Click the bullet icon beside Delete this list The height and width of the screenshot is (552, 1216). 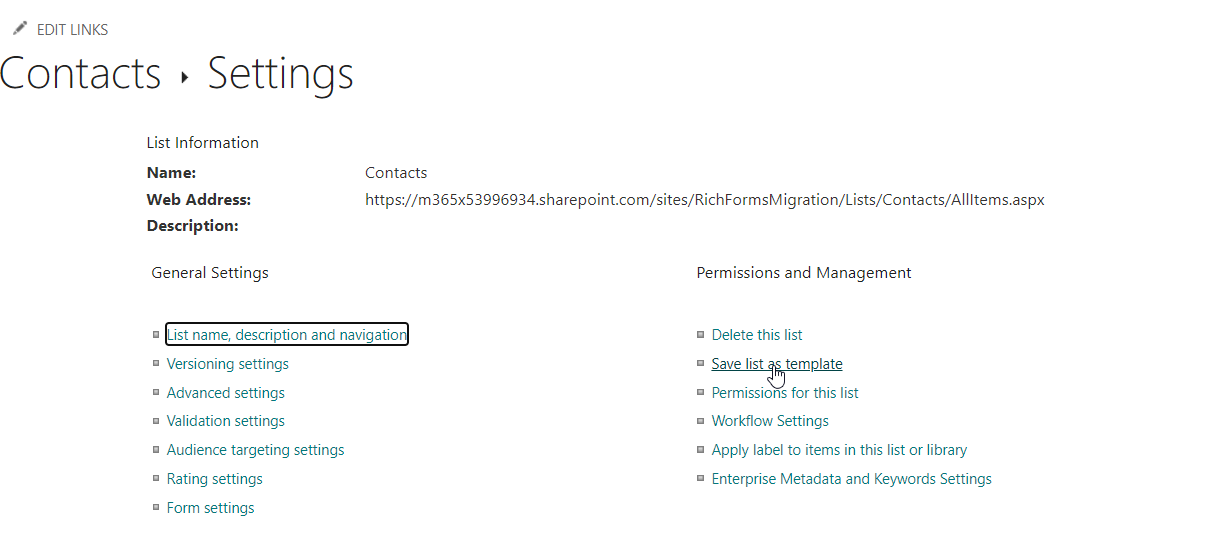pos(701,334)
